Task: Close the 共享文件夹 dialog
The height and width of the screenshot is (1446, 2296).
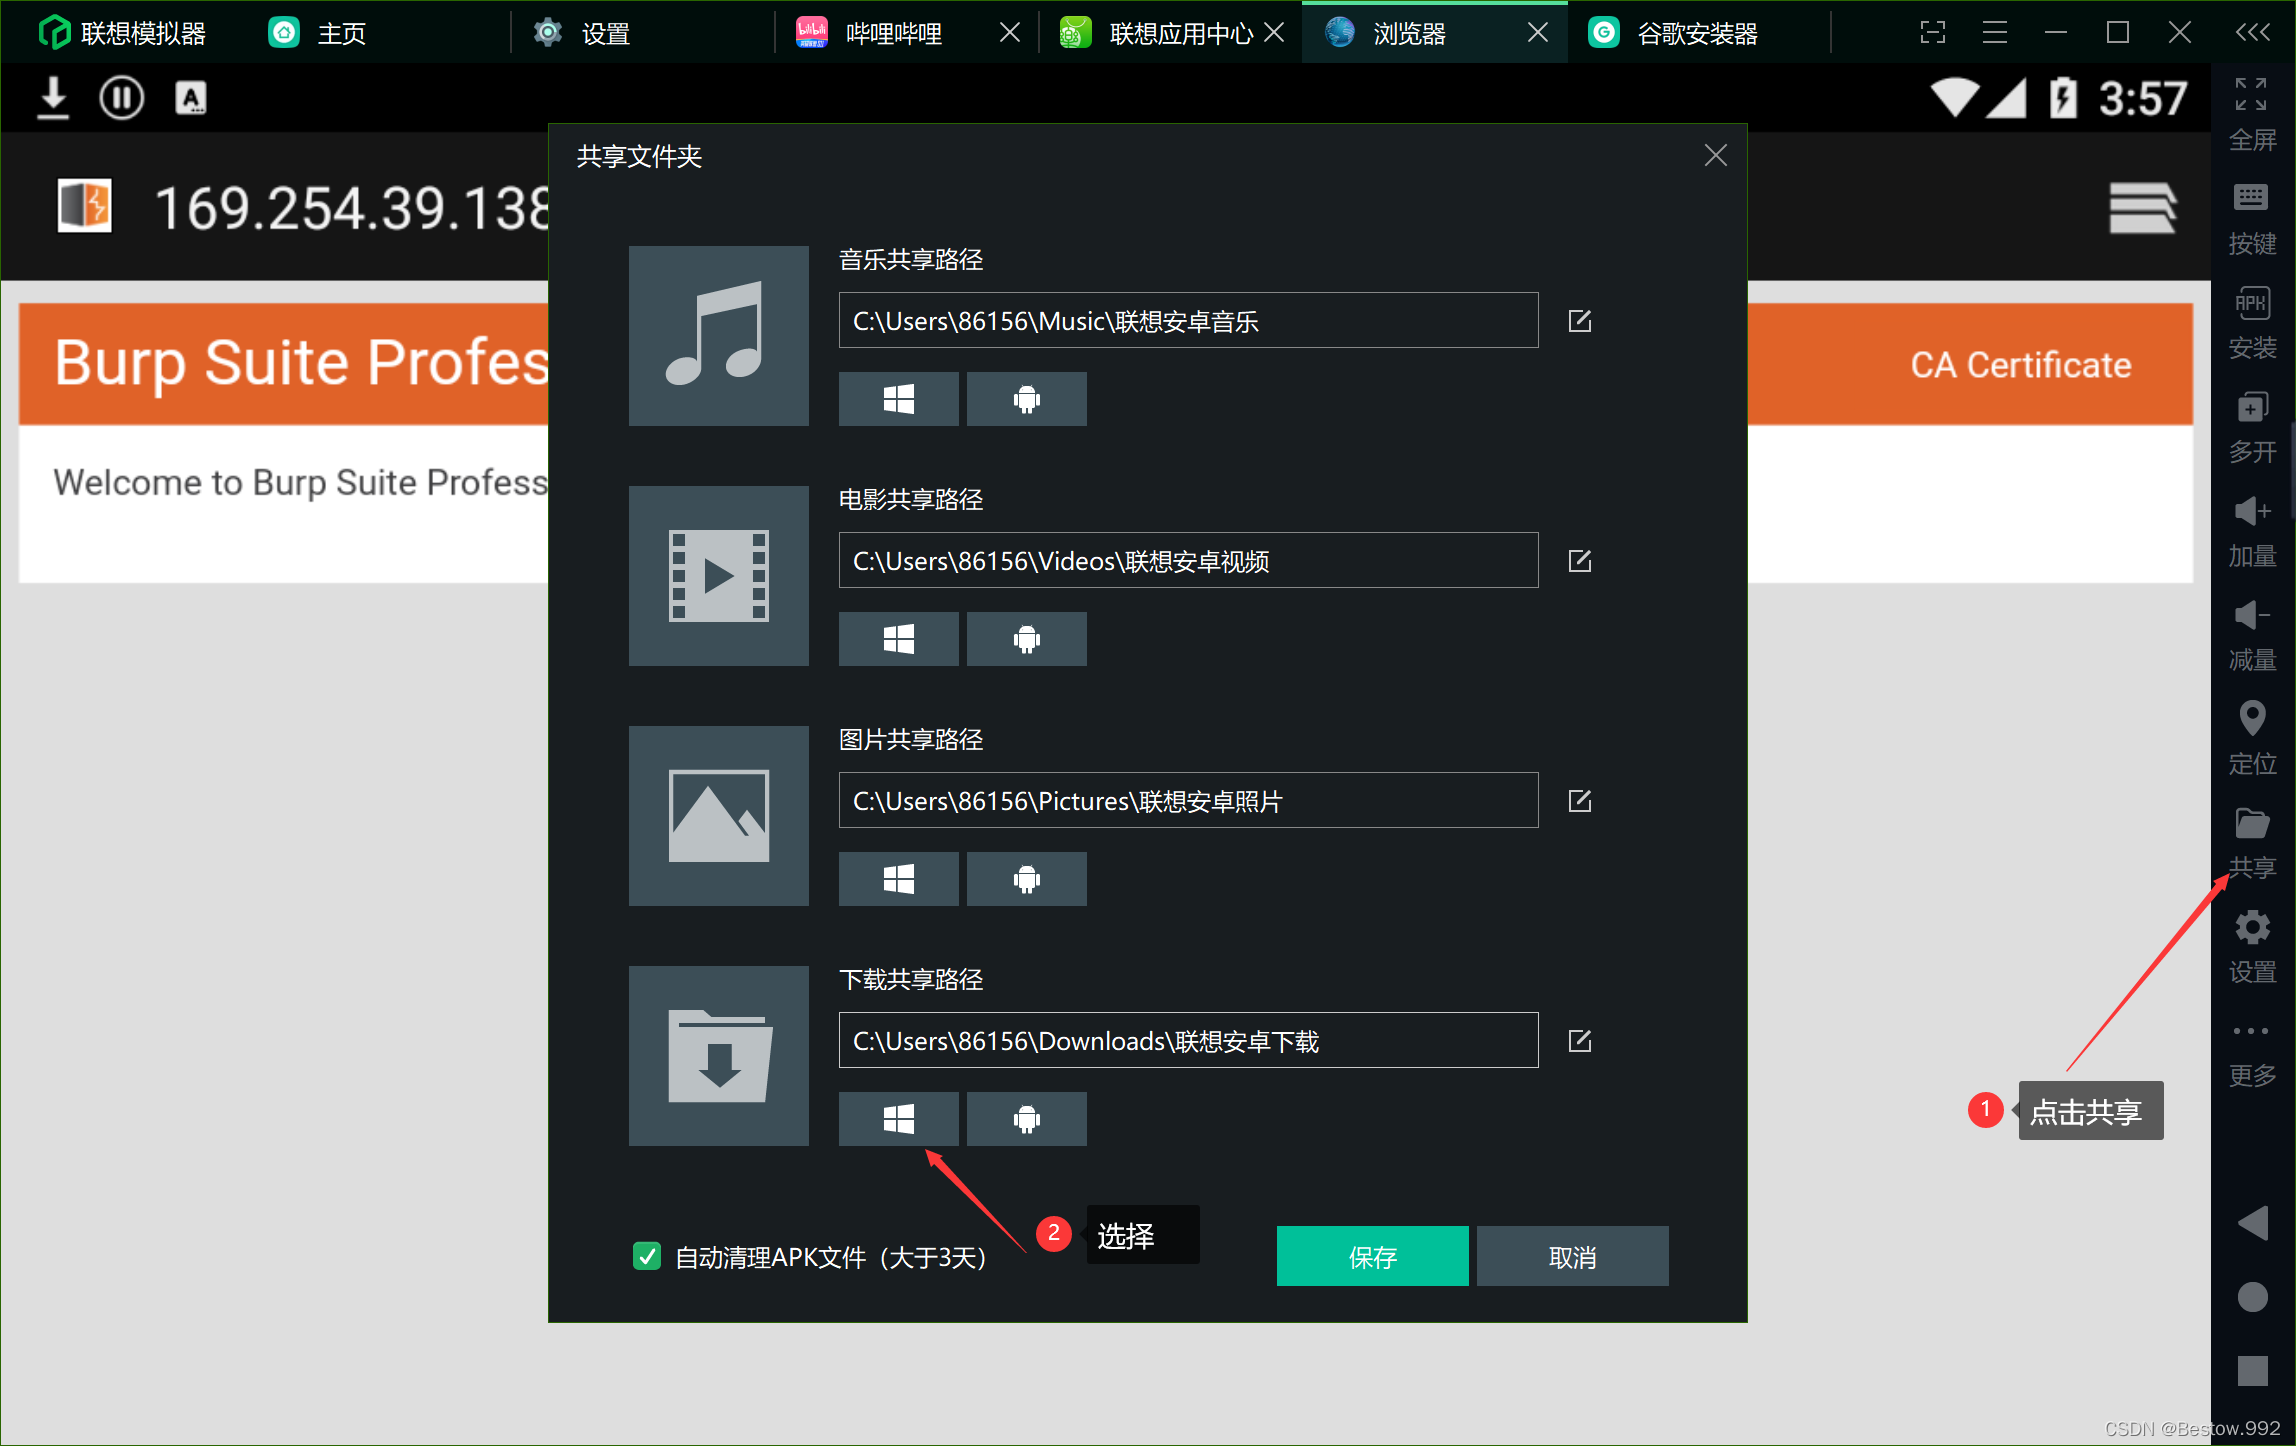Action: pos(1715,155)
